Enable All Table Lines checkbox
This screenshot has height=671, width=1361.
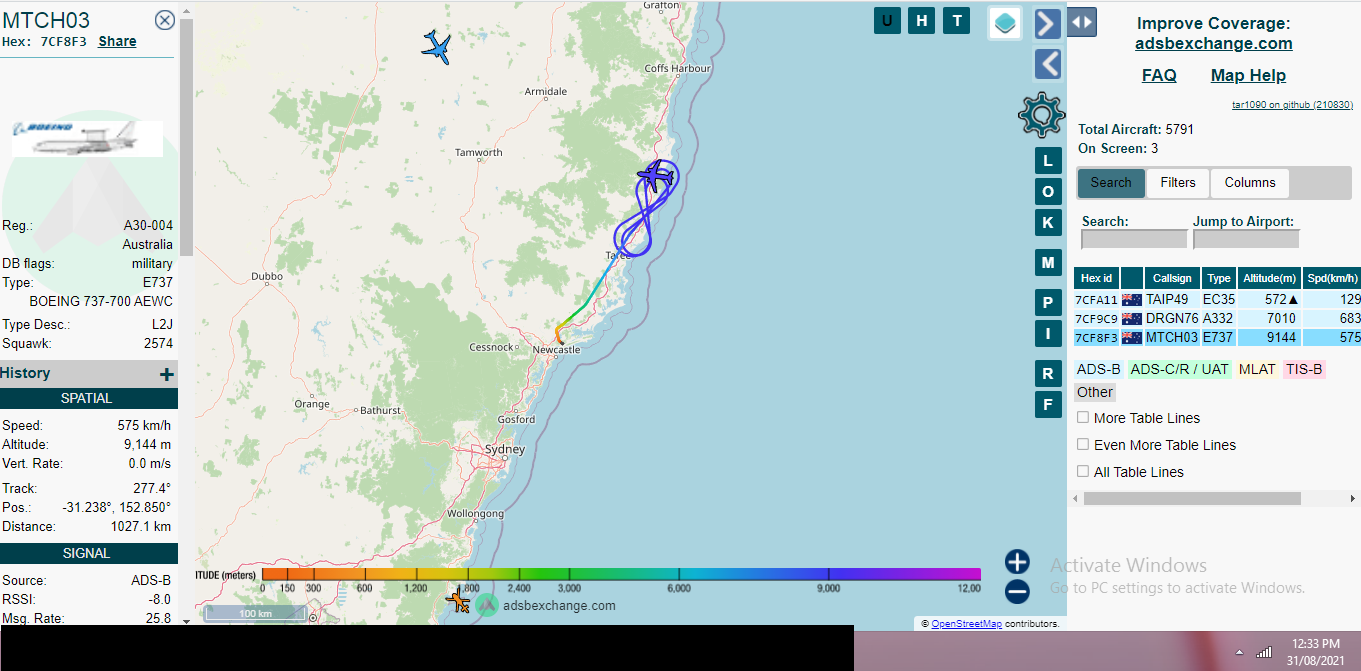1083,472
